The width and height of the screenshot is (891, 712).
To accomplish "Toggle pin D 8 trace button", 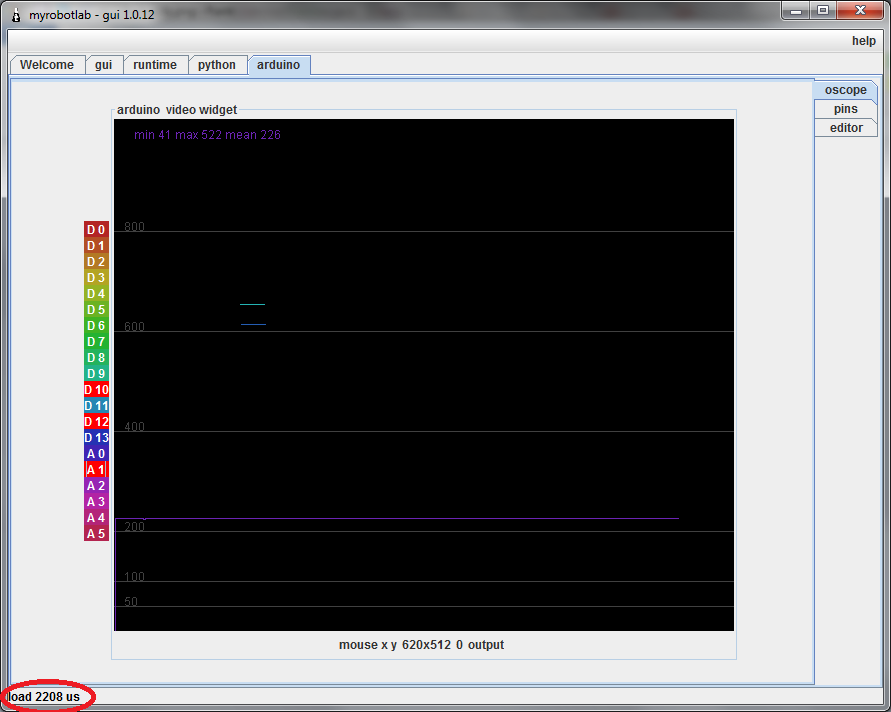I will 96,357.
